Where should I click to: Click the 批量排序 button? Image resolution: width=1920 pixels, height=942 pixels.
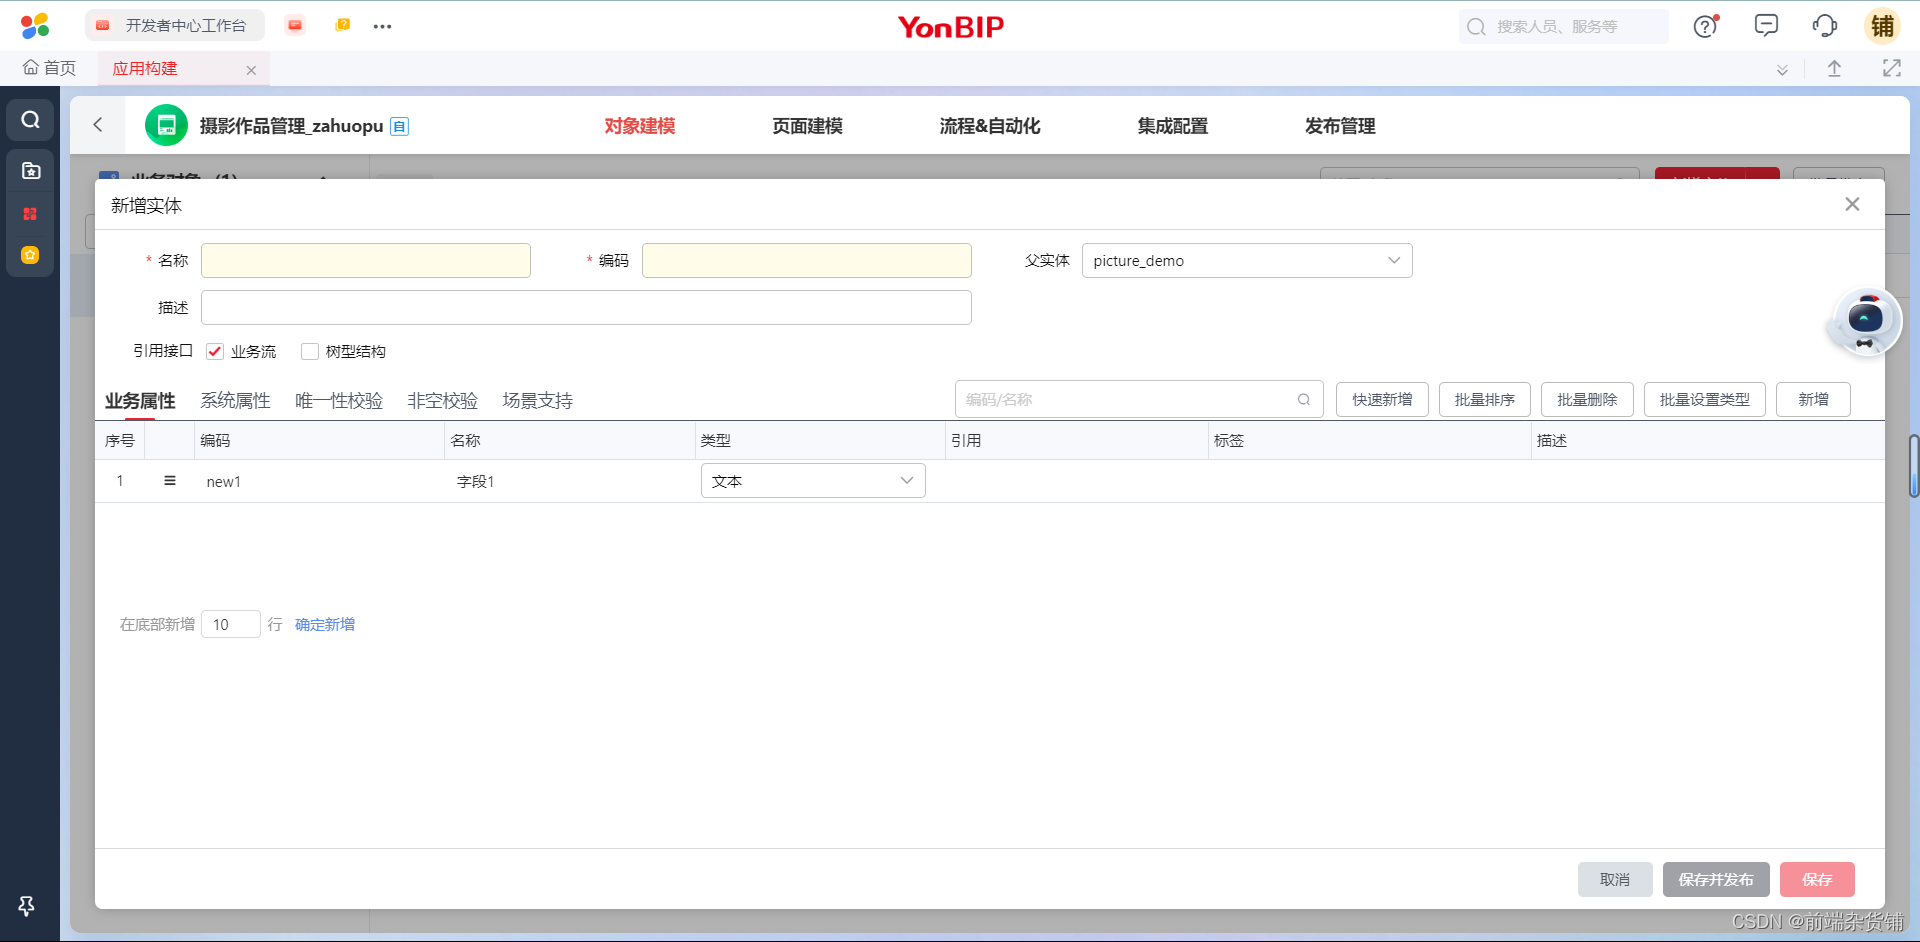[x=1485, y=400]
